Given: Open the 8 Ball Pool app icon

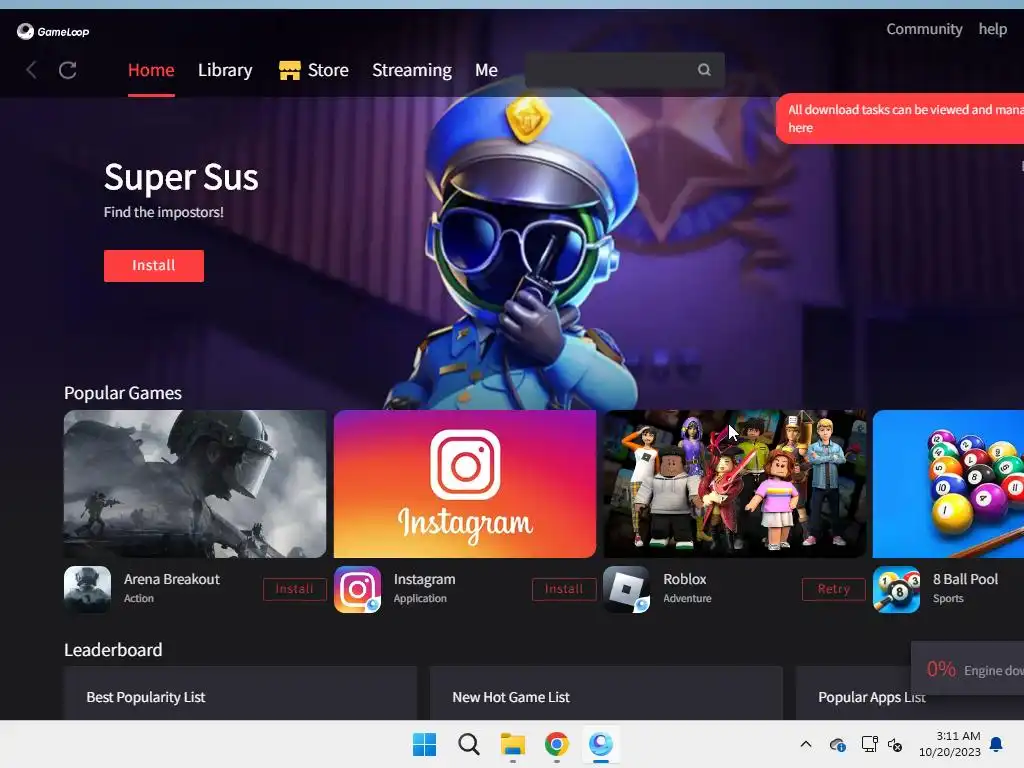Looking at the screenshot, I should 897,589.
